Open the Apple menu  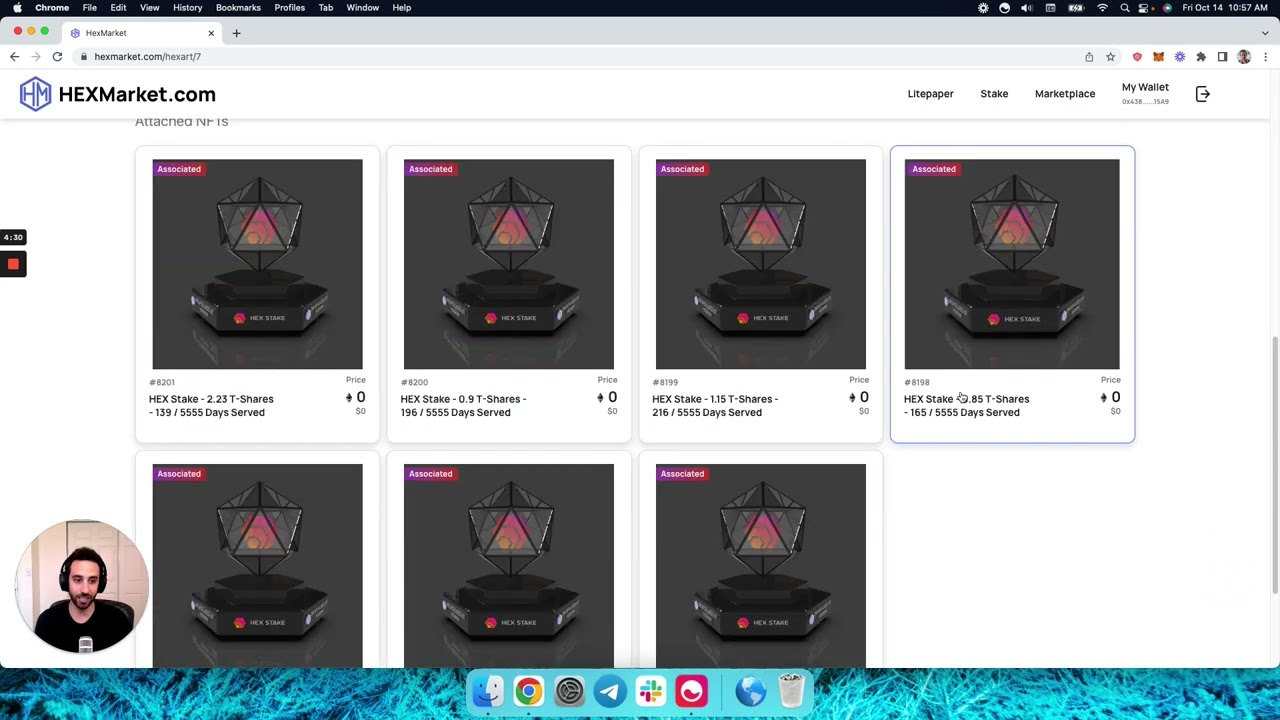coord(17,8)
